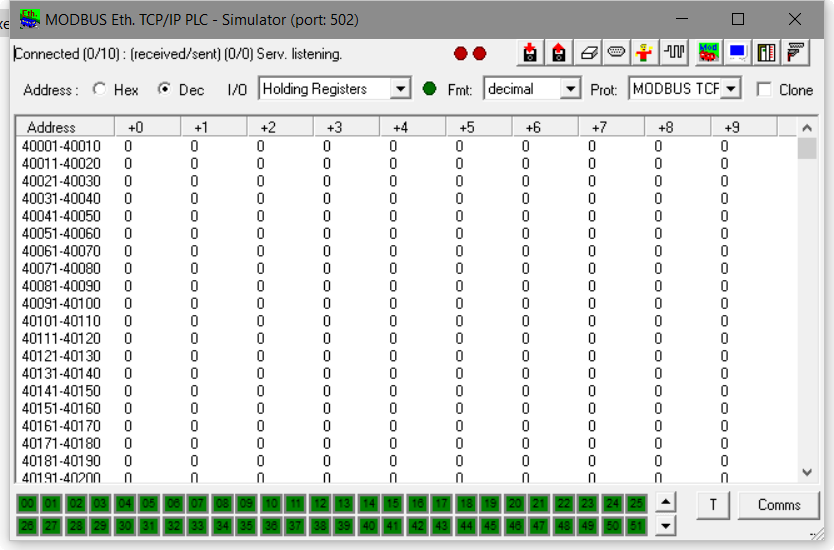Click the register list scroll up arrow

tap(807, 128)
